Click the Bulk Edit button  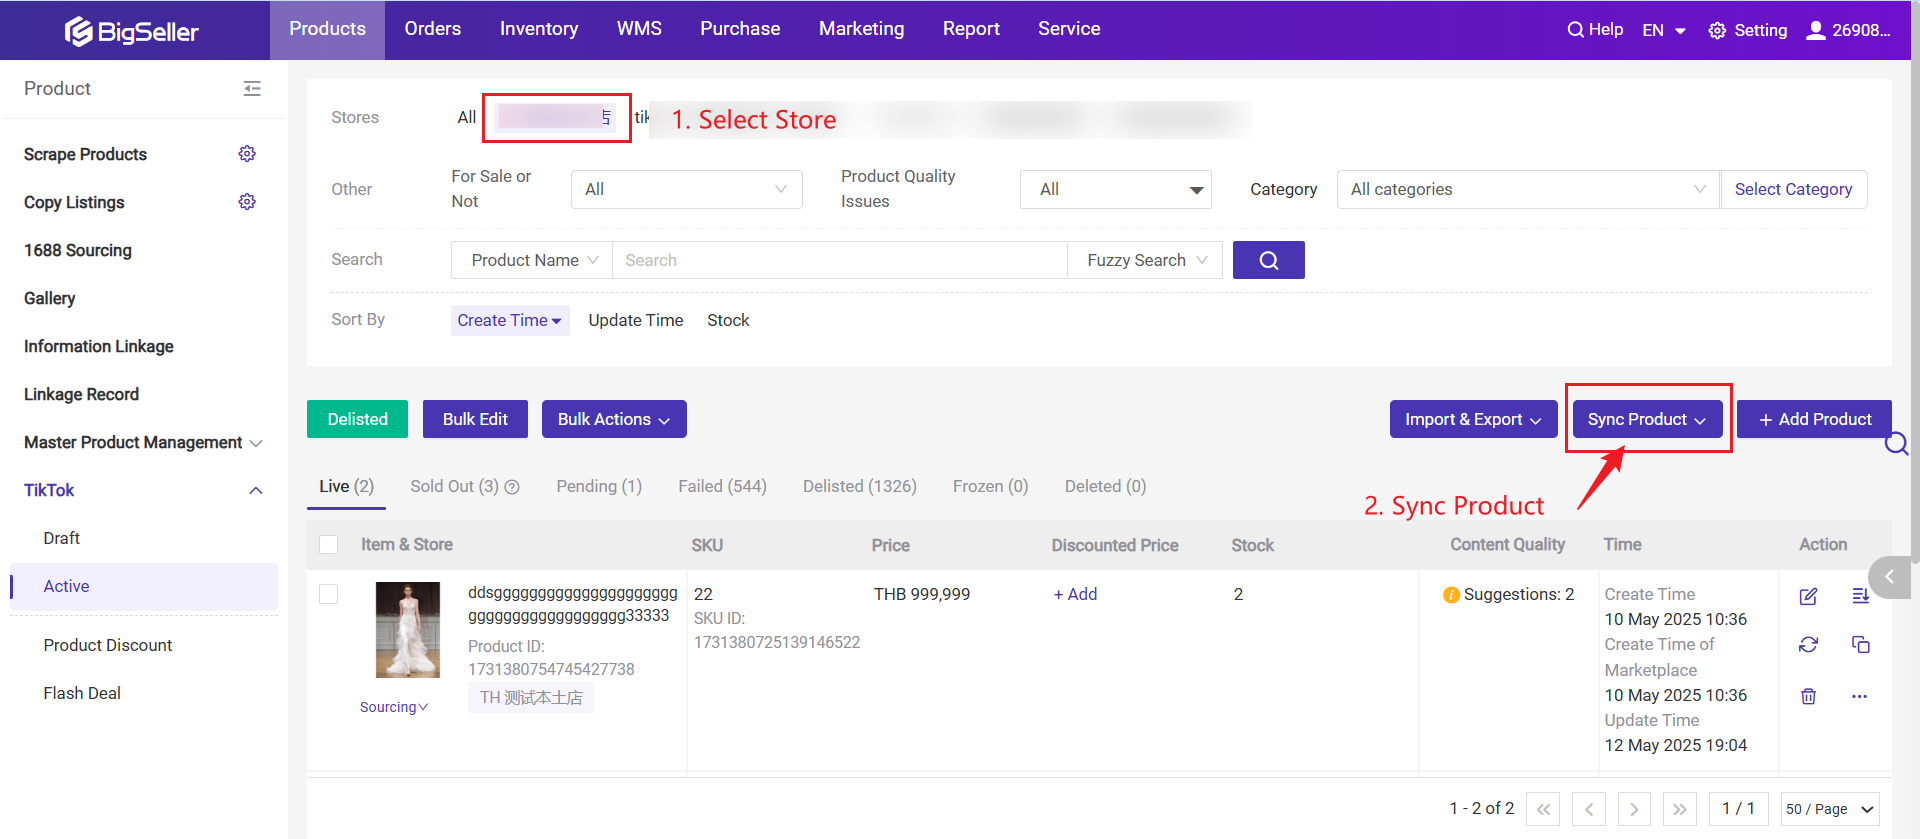point(475,419)
